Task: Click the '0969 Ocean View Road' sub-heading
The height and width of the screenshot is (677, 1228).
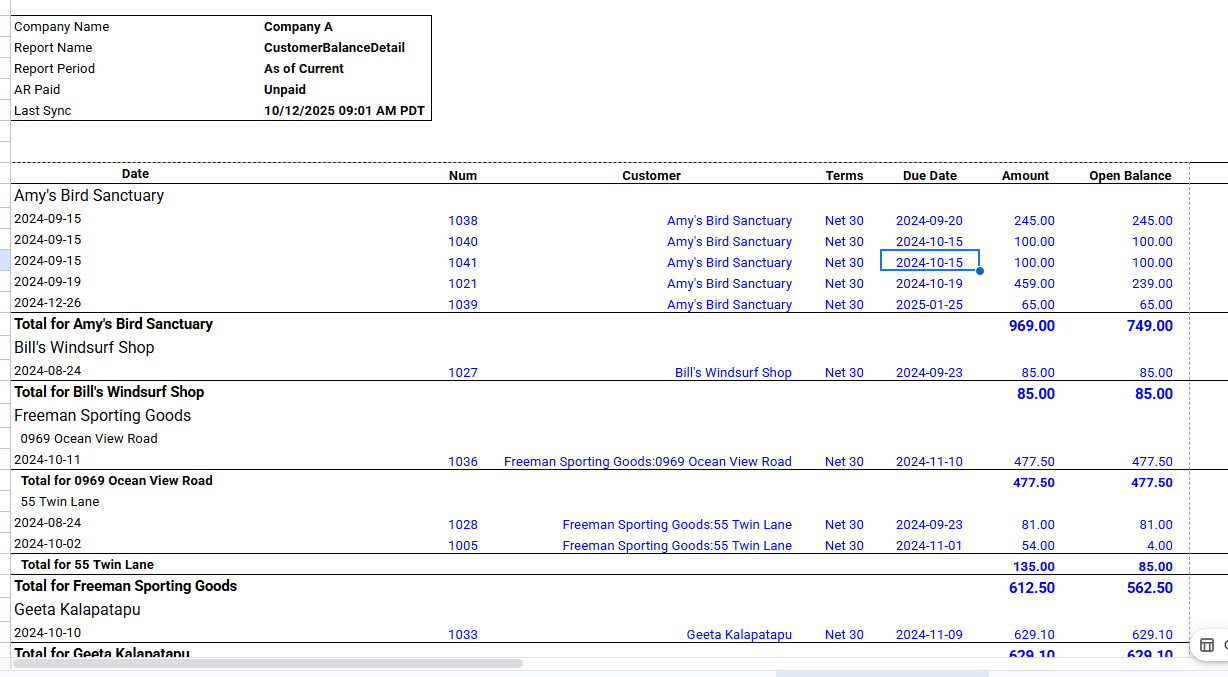Action: point(89,439)
